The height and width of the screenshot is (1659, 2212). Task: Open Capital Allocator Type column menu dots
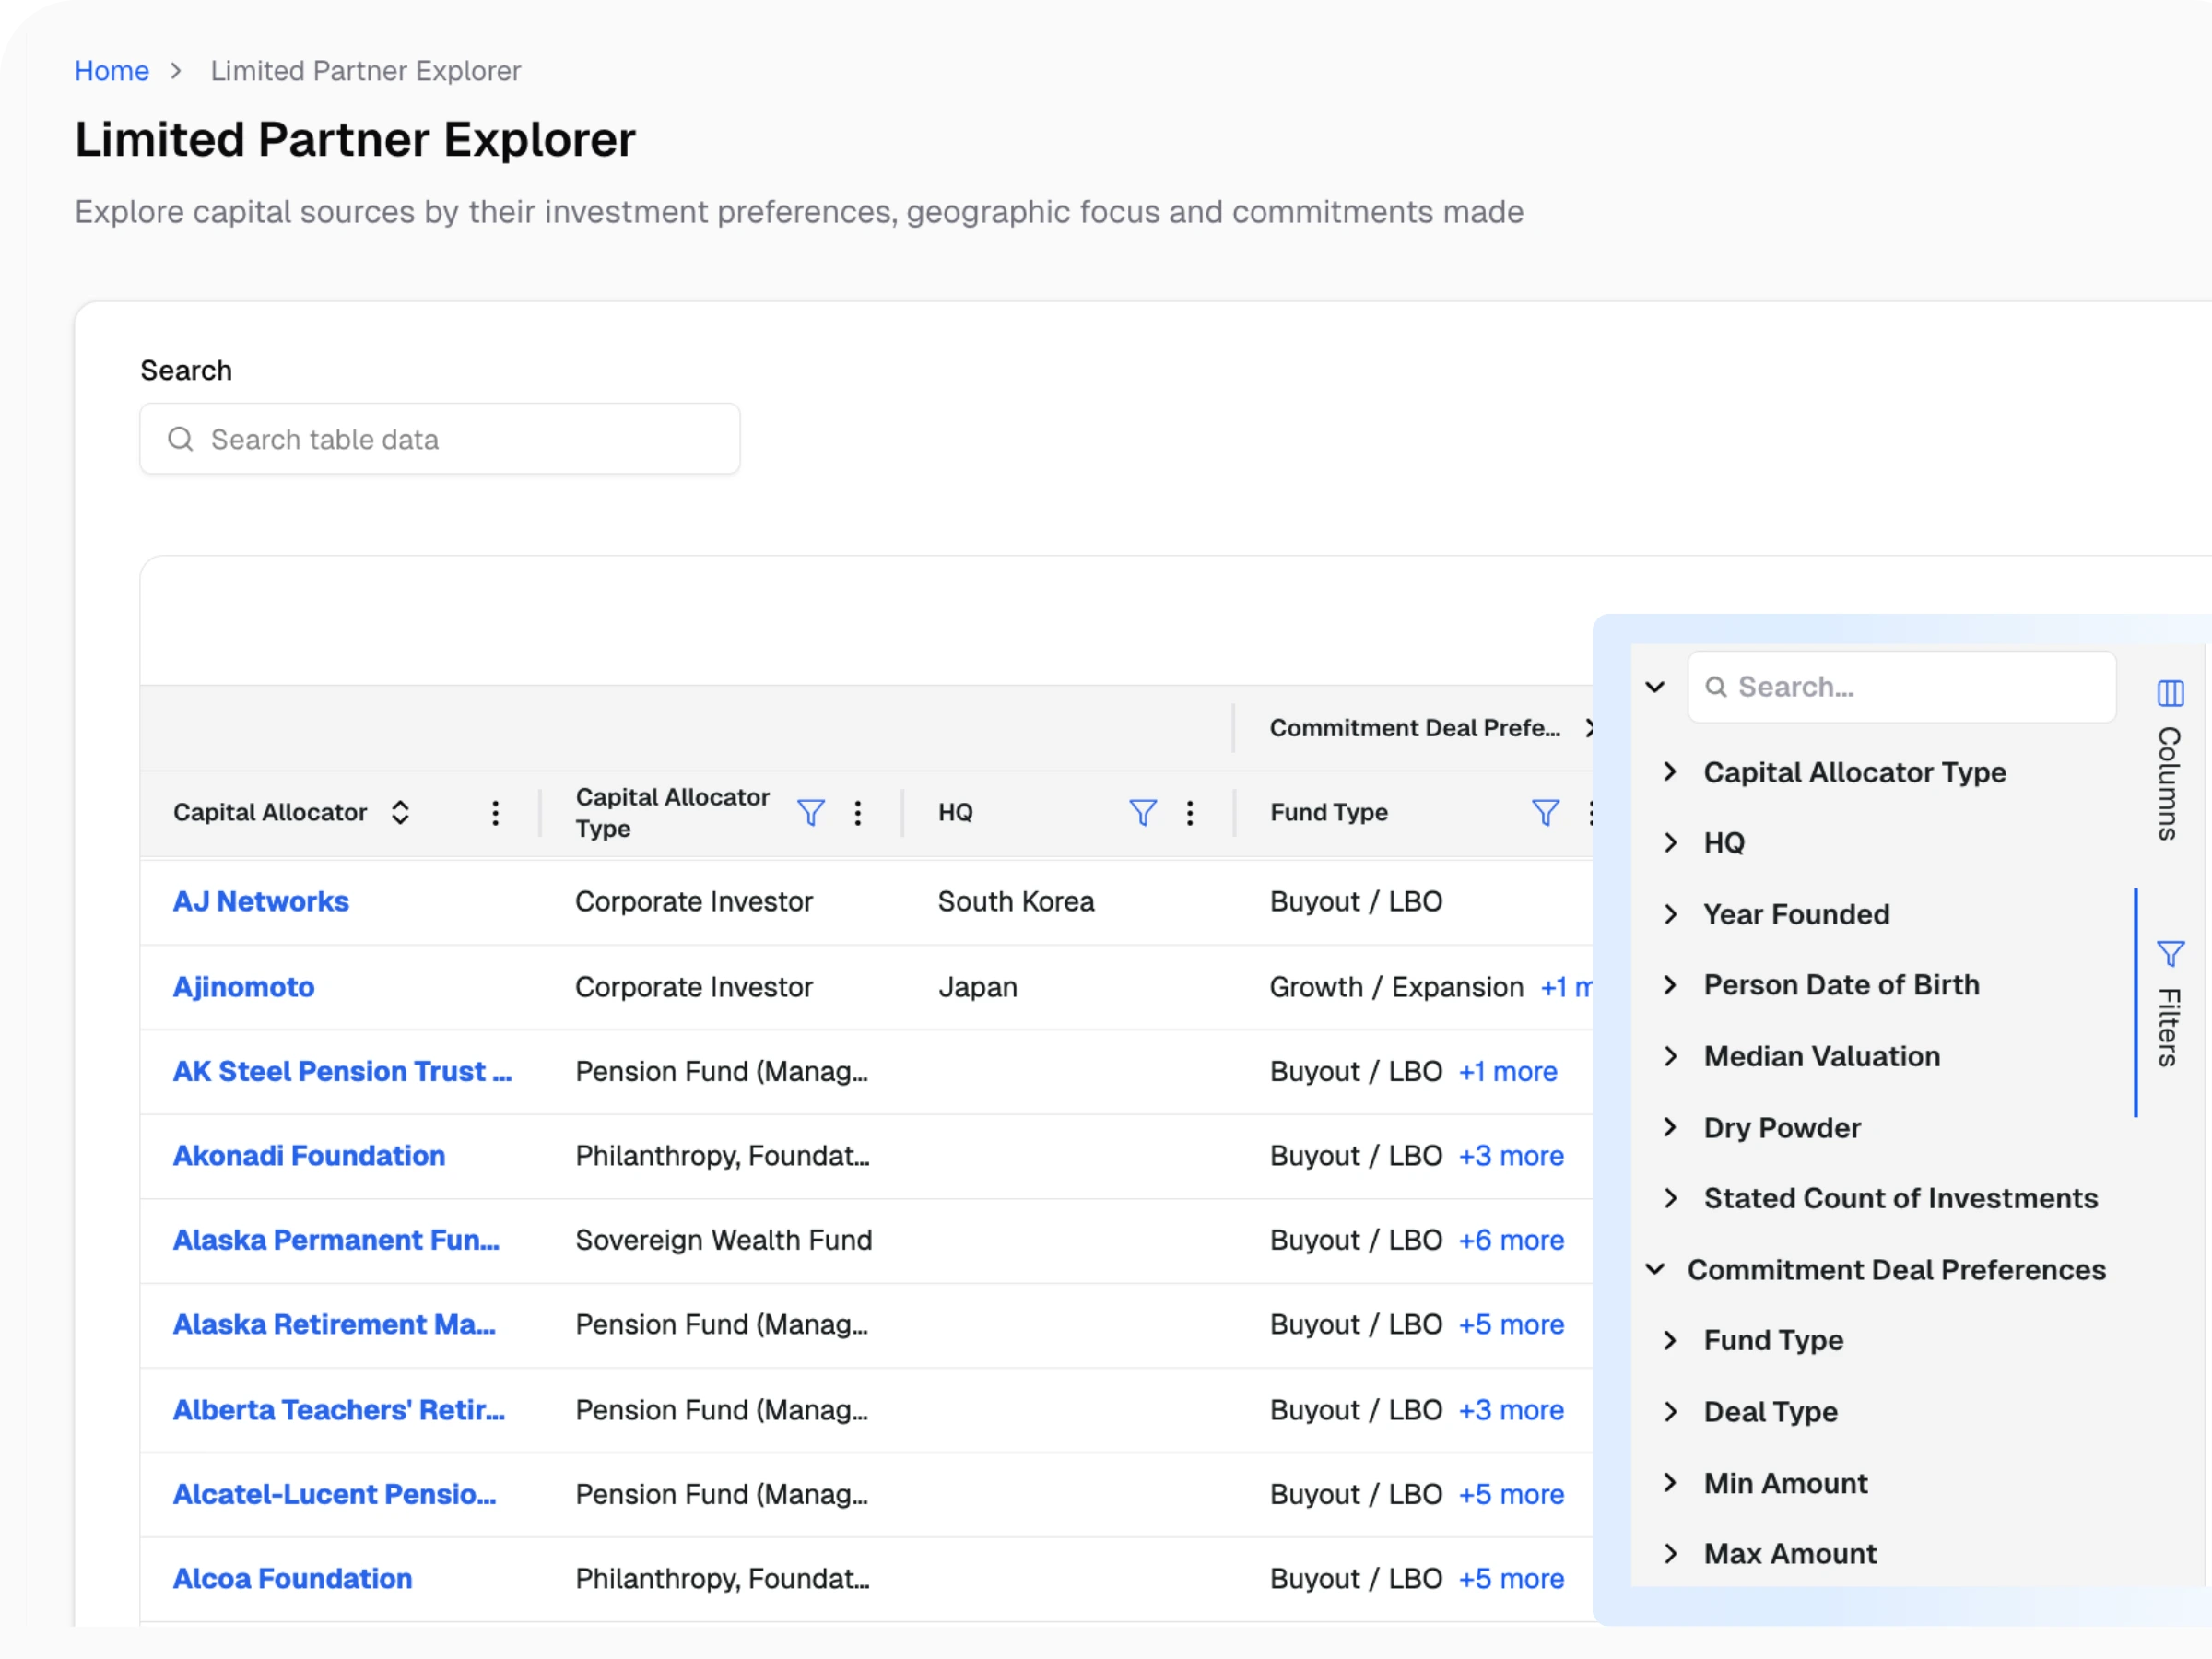[x=858, y=813]
